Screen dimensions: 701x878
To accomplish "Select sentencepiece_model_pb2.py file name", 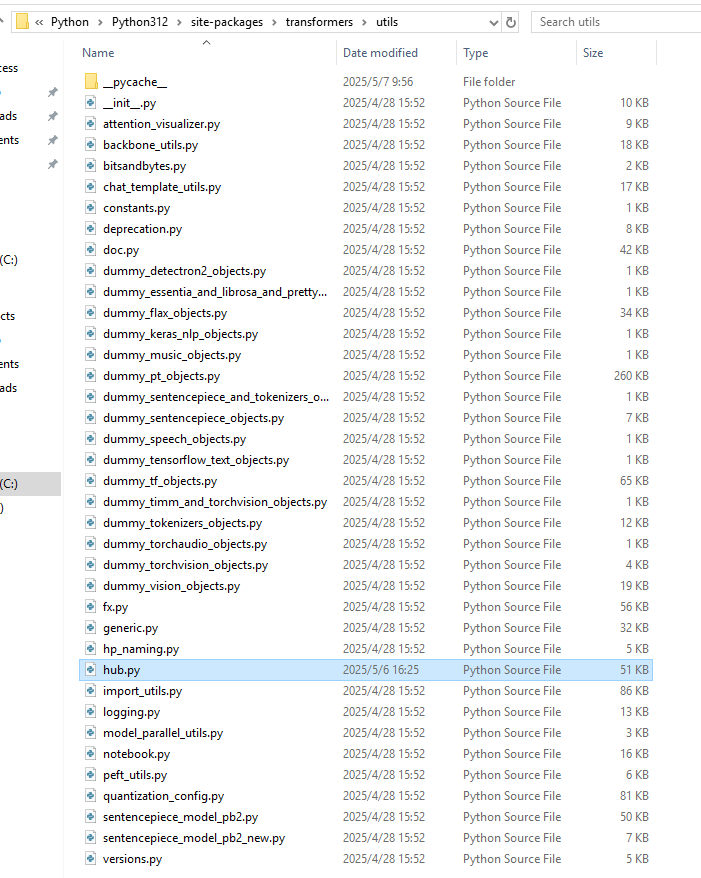I will click(180, 817).
